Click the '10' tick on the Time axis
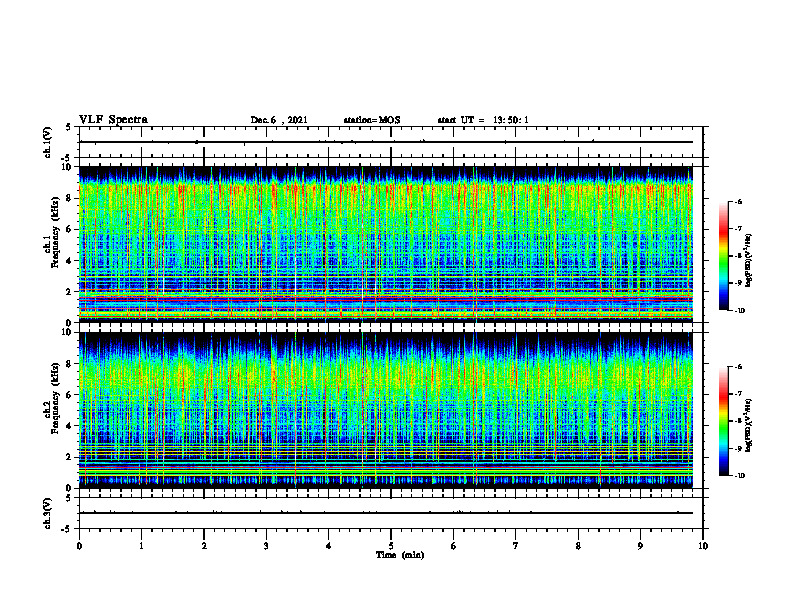 pyautogui.click(x=703, y=546)
